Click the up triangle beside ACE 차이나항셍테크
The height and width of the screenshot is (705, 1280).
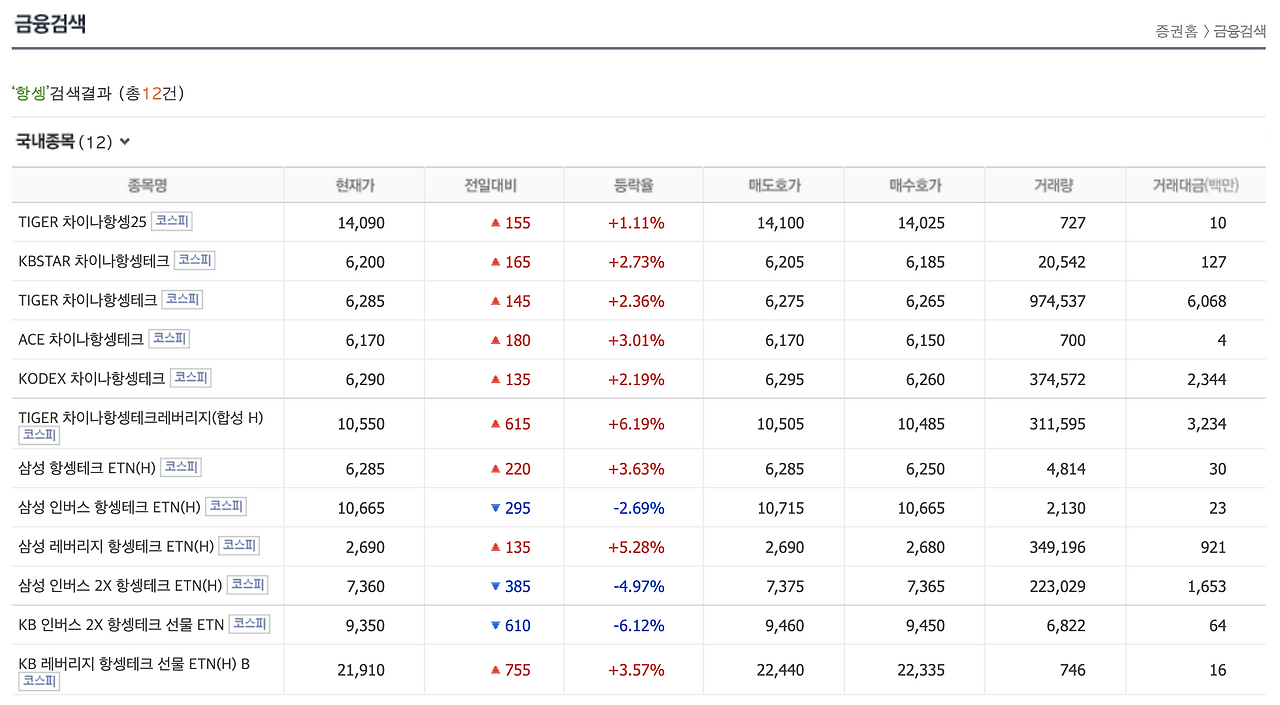pyautogui.click(x=494, y=339)
